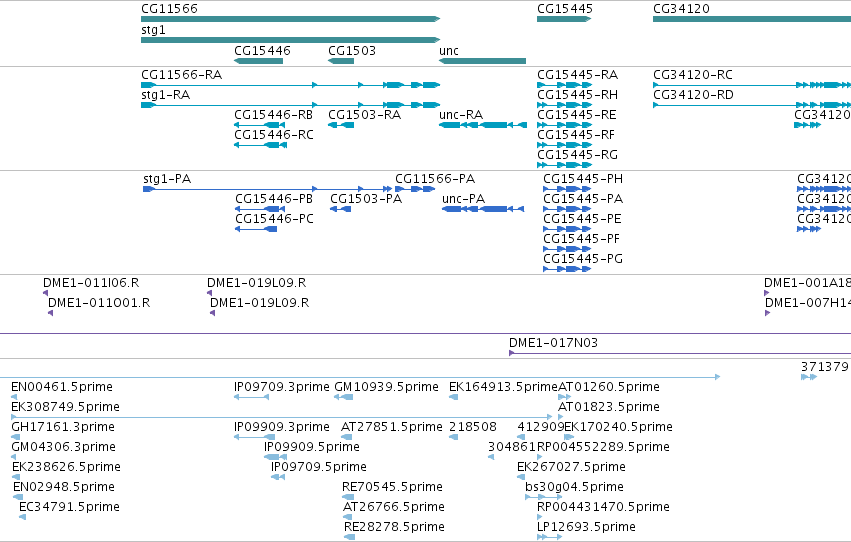This screenshot has height=542, width=851.
Task: Select the CG1503-PA protein label
Action: 366,199
